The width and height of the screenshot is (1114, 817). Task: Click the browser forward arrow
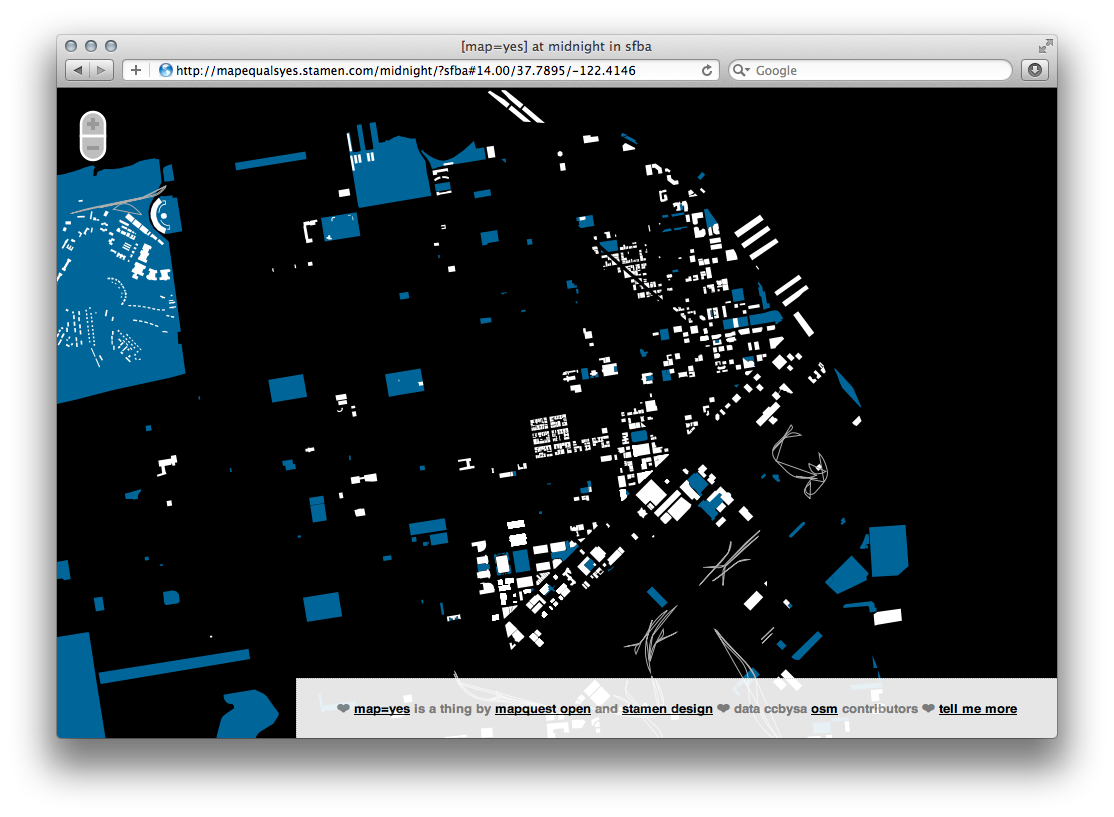tap(100, 70)
